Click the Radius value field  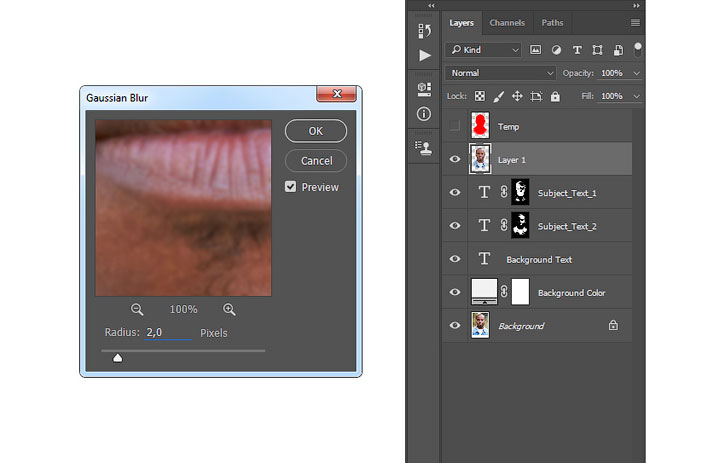pyautogui.click(x=167, y=333)
